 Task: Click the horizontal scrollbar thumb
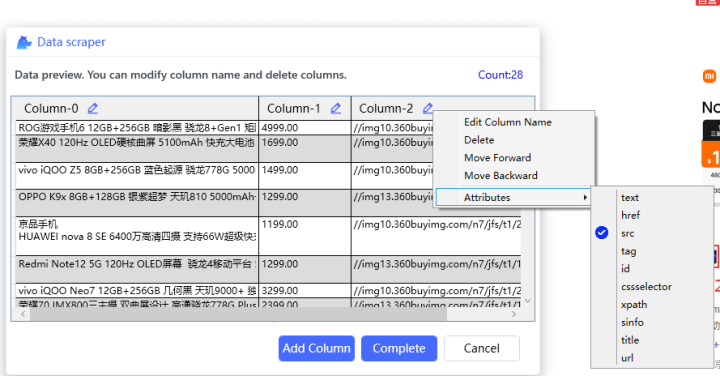tap(238, 314)
